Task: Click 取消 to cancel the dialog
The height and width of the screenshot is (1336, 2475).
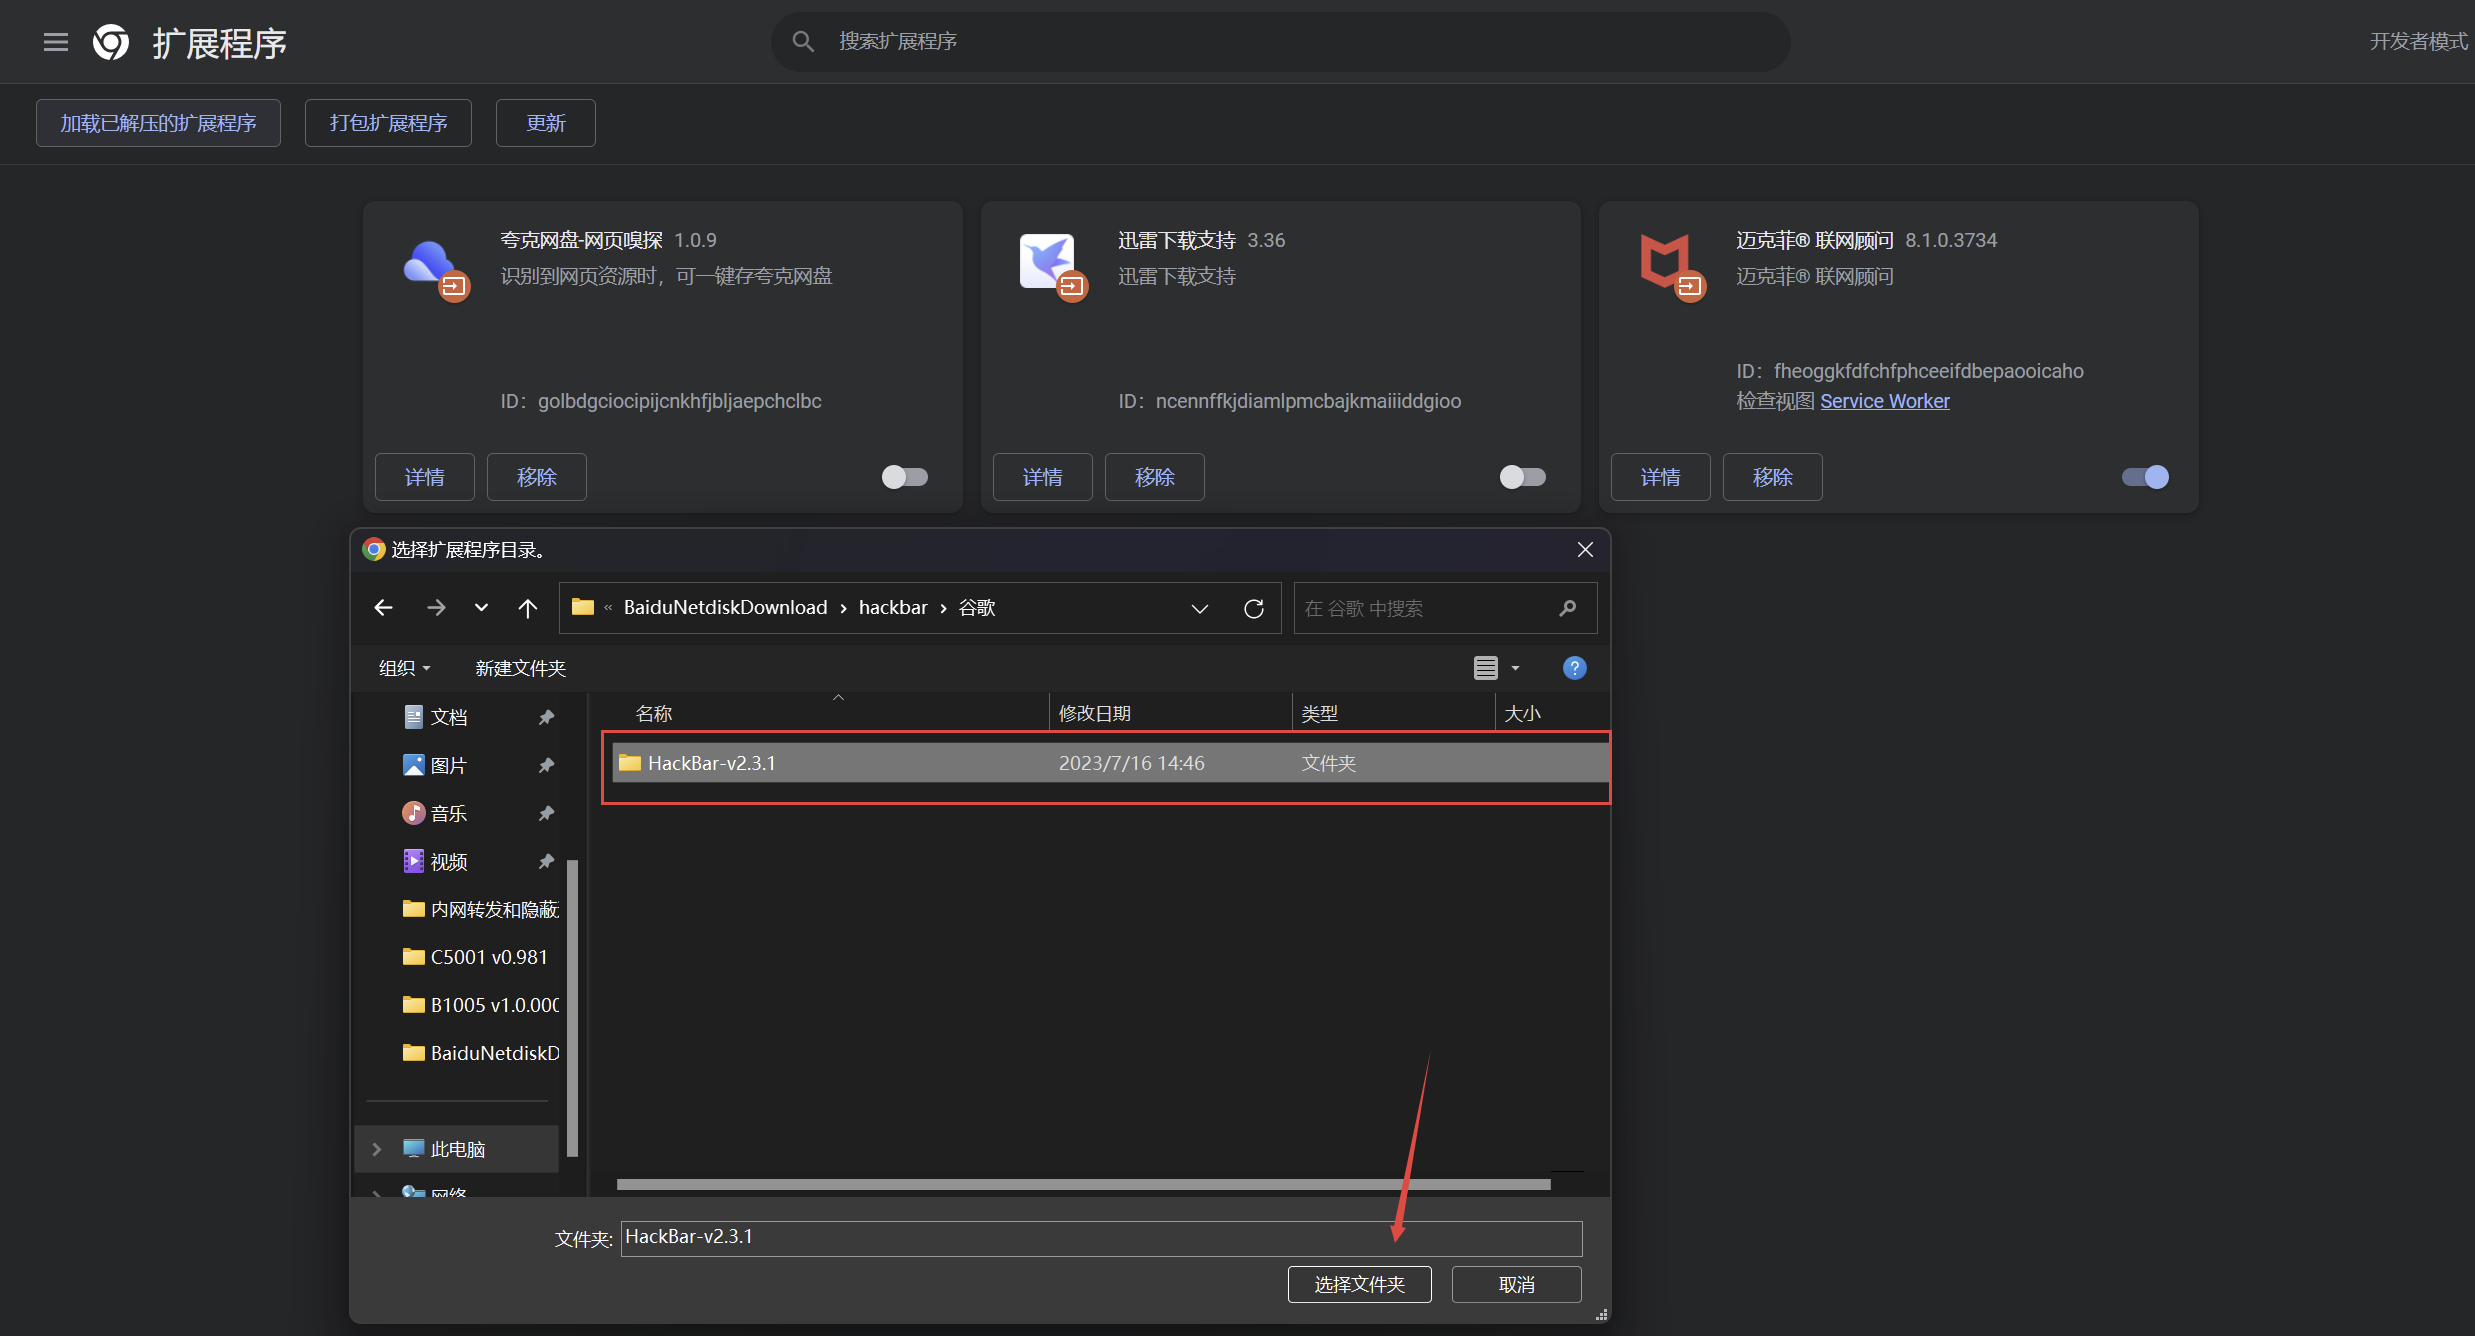Action: (1517, 1284)
